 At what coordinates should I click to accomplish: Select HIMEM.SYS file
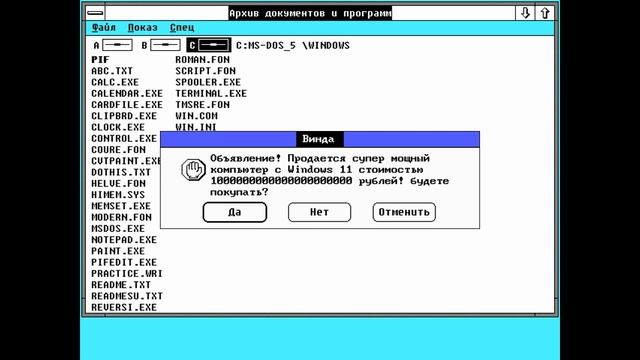coord(118,195)
